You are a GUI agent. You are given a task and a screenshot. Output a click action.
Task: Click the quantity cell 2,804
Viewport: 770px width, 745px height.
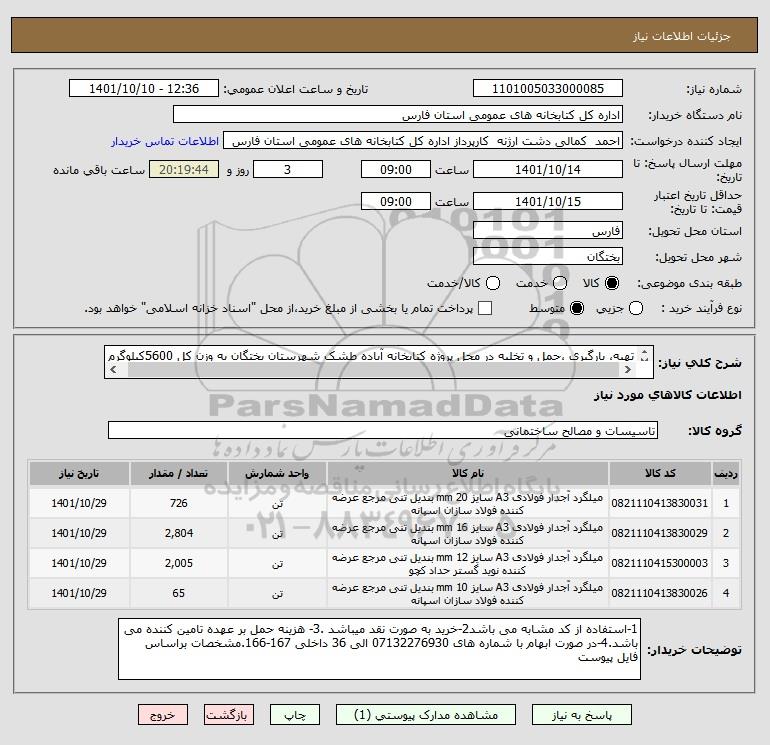179,533
